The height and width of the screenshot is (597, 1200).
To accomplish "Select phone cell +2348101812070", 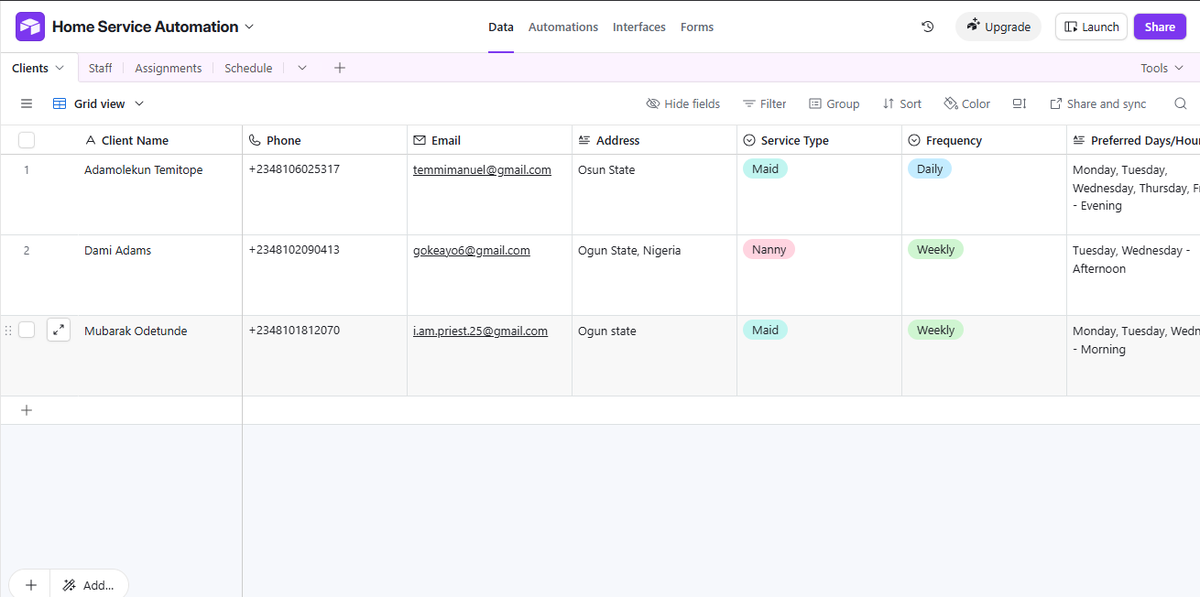I will [325, 356].
